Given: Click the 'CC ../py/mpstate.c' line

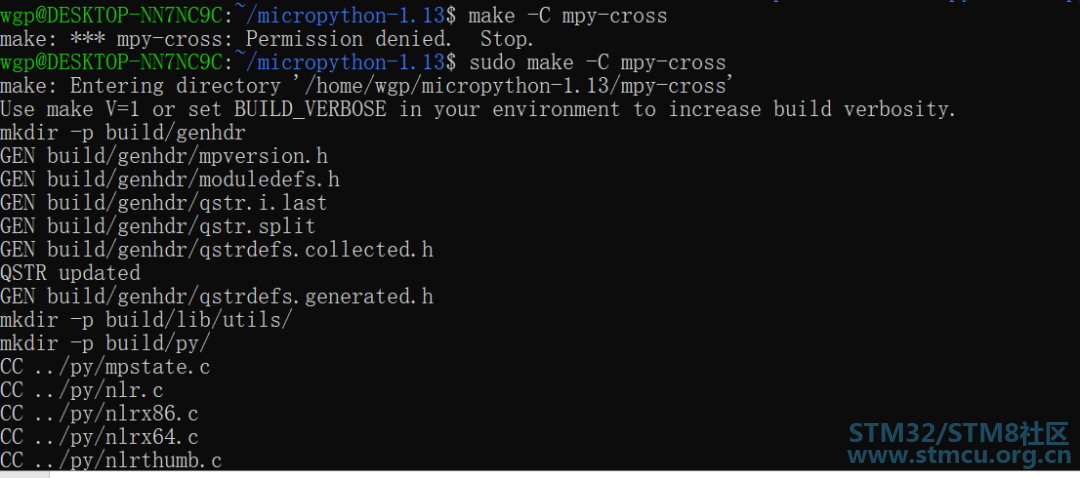Looking at the screenshot, I should click(105, 367).
